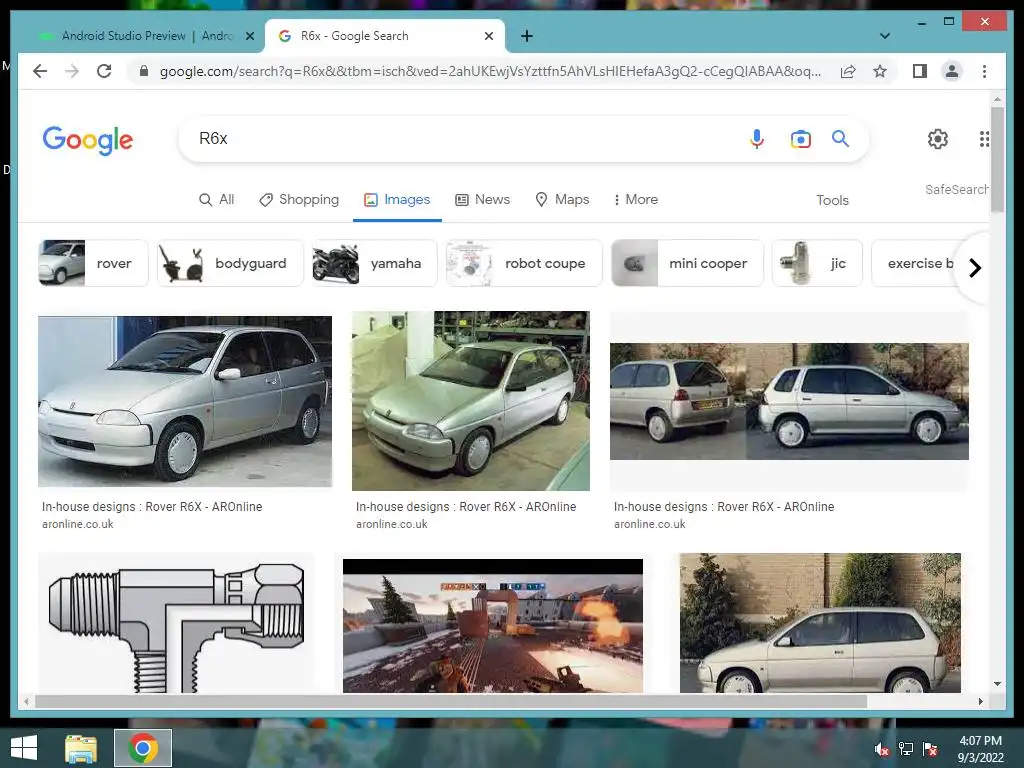The height and width of the screenshot is (768, 1024).
Task: Close the R6x Google Search tab
Action: 488,36
